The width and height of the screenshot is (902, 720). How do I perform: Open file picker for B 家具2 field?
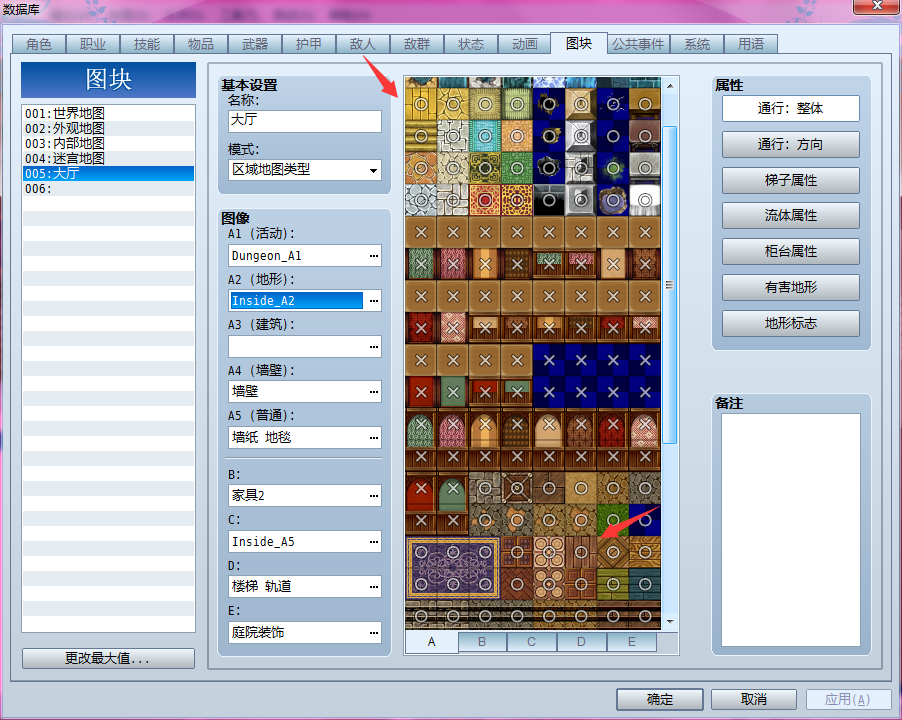(x=374, y=495)
